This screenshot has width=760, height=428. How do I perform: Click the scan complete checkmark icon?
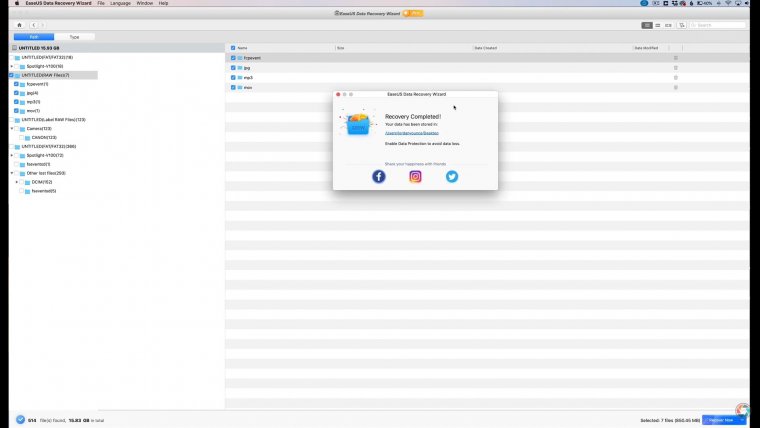click(x=20, y=420)
